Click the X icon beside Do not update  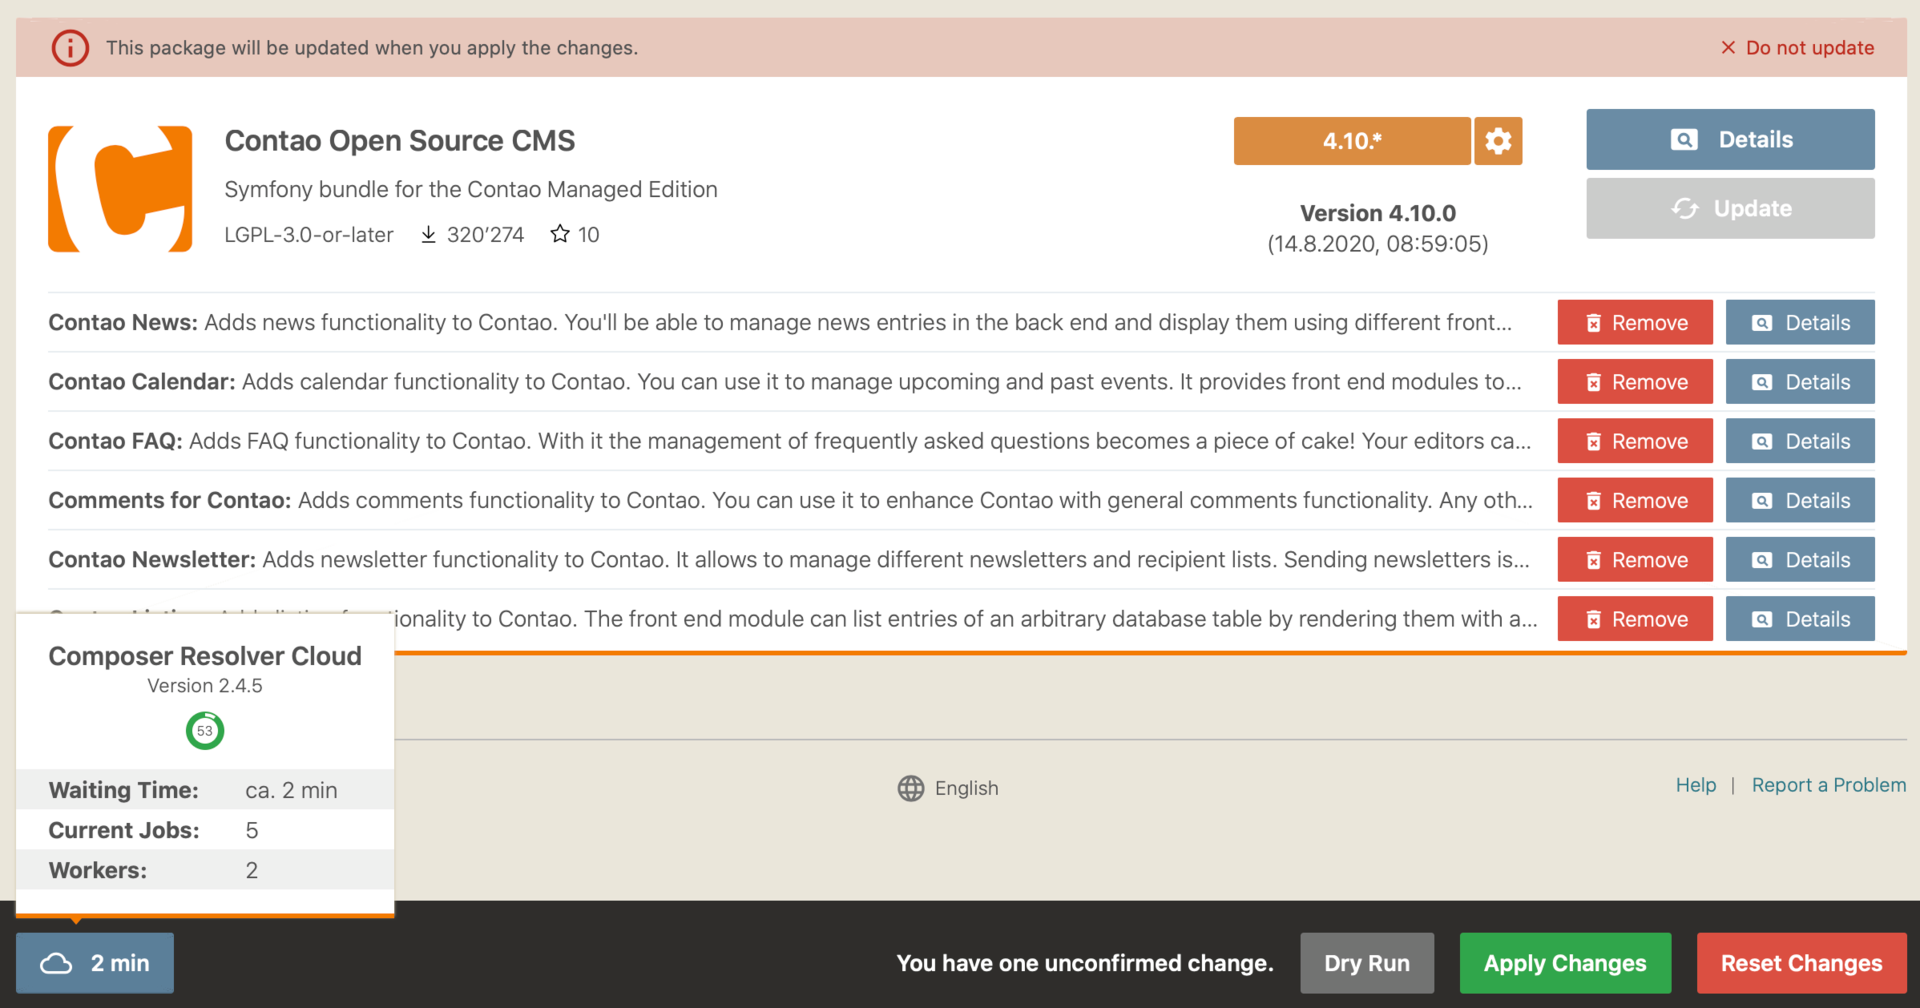(x=1728, y=48)
